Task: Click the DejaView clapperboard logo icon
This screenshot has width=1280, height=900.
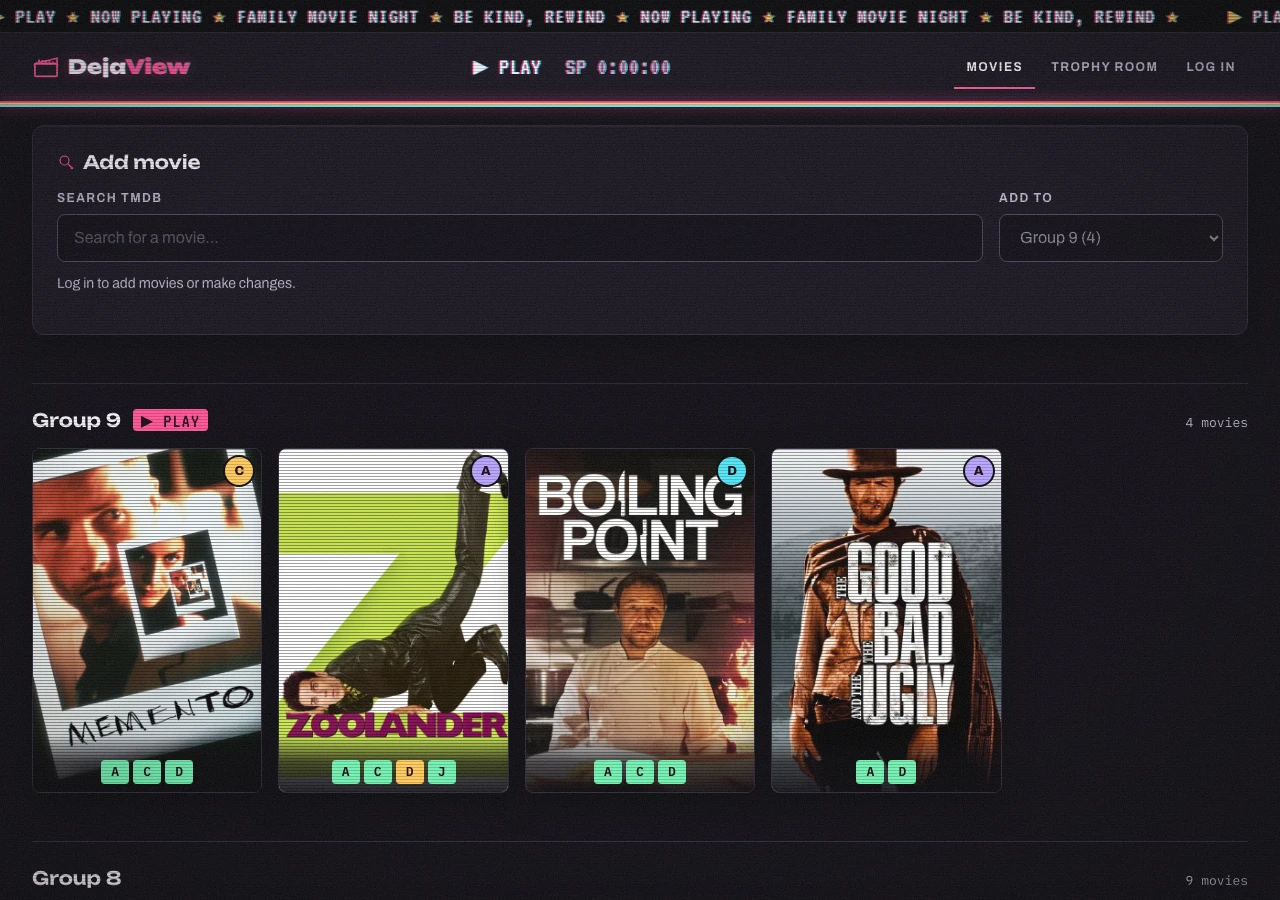Action: 46,68
